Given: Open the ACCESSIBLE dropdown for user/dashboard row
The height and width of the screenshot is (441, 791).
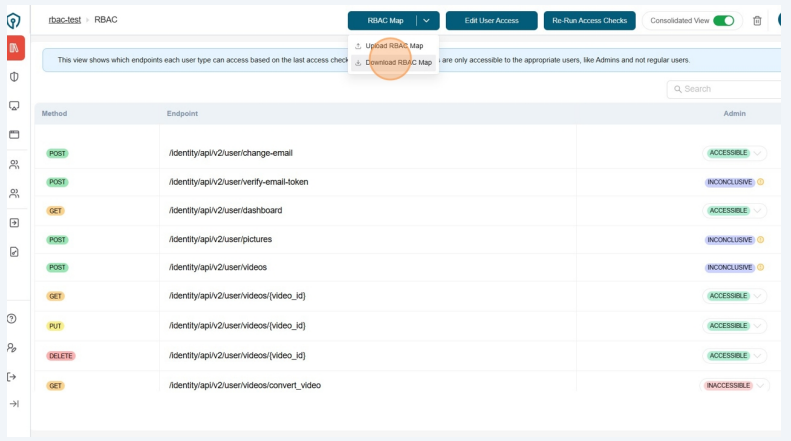Looking at the screenshot, I should pos(759,211).
